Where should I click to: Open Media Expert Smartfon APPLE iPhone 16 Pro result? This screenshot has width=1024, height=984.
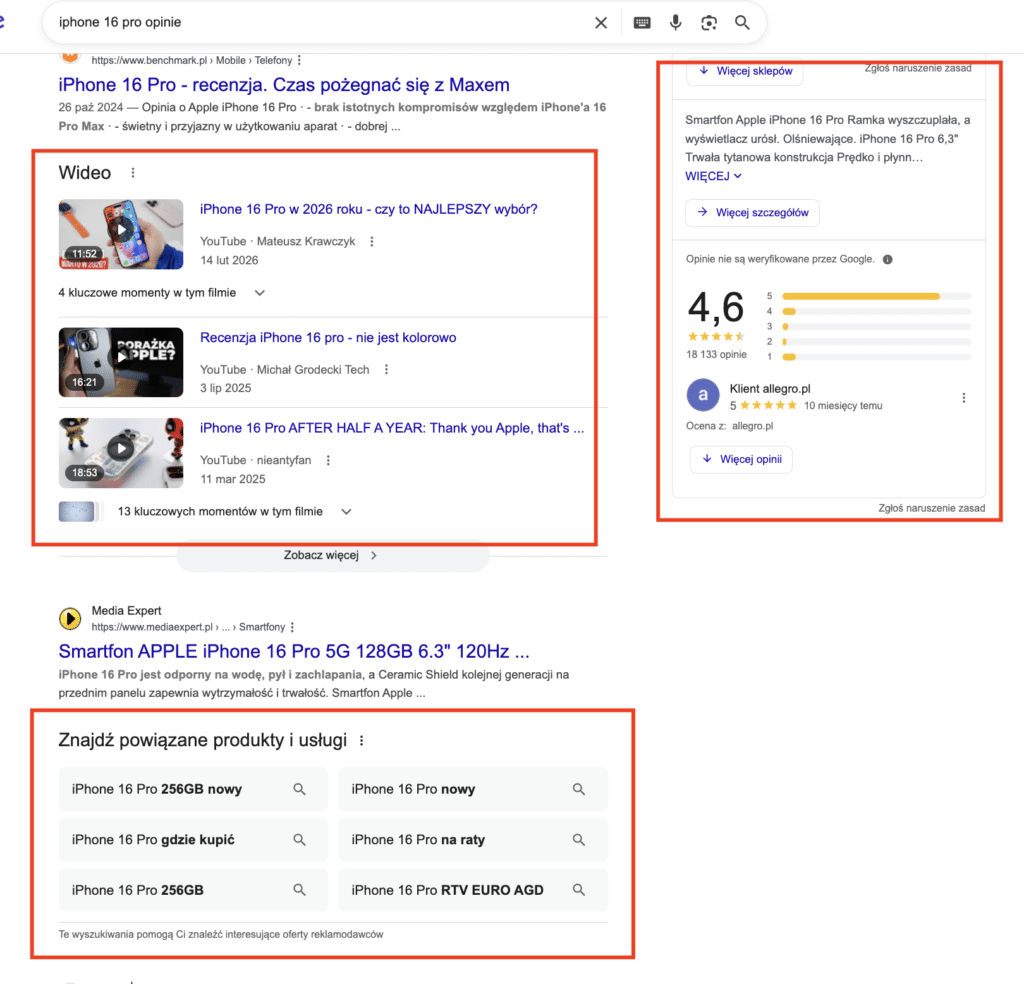click(294, 652)
